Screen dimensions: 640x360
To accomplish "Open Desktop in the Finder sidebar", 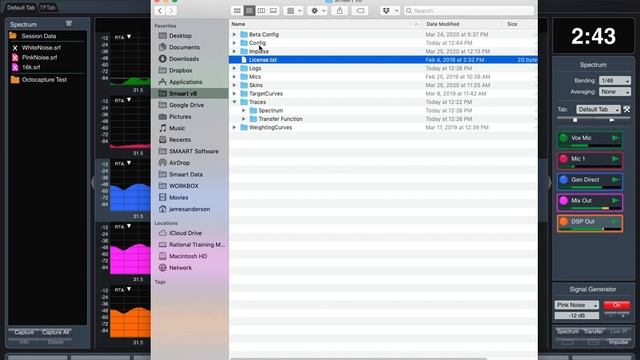I will pyautogui.click(x=180, y=36).
